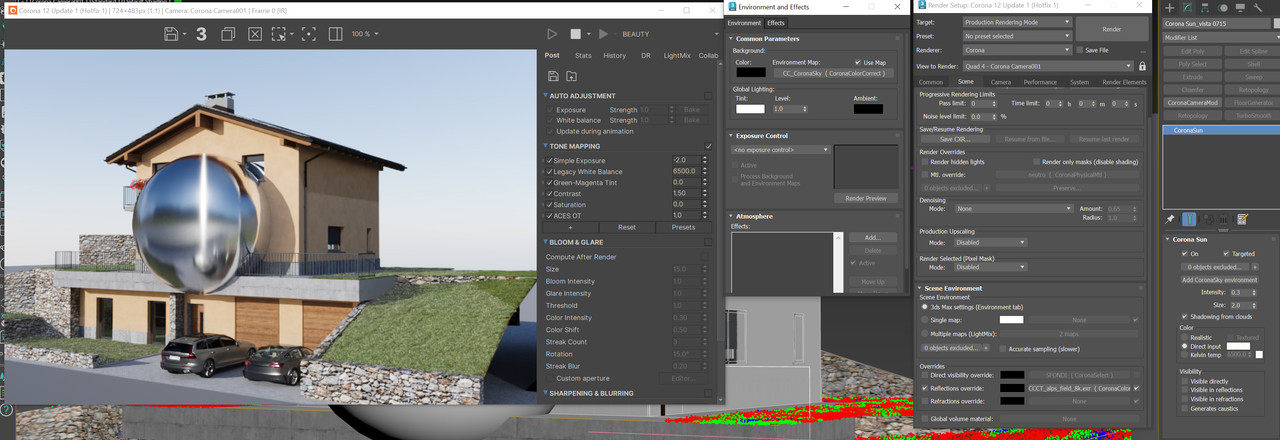The height and width of the screenshot is (440, 1280).
Task: Open the Modifier List dropdown
Action: pos(1220,37)
